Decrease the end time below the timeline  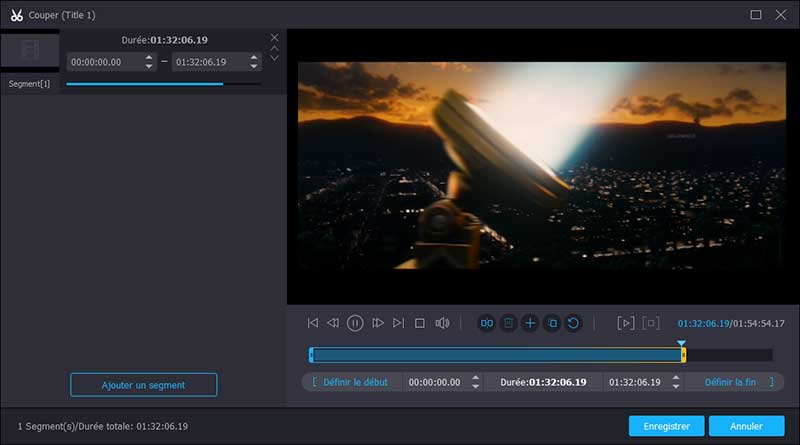click(x=677, y=386)
